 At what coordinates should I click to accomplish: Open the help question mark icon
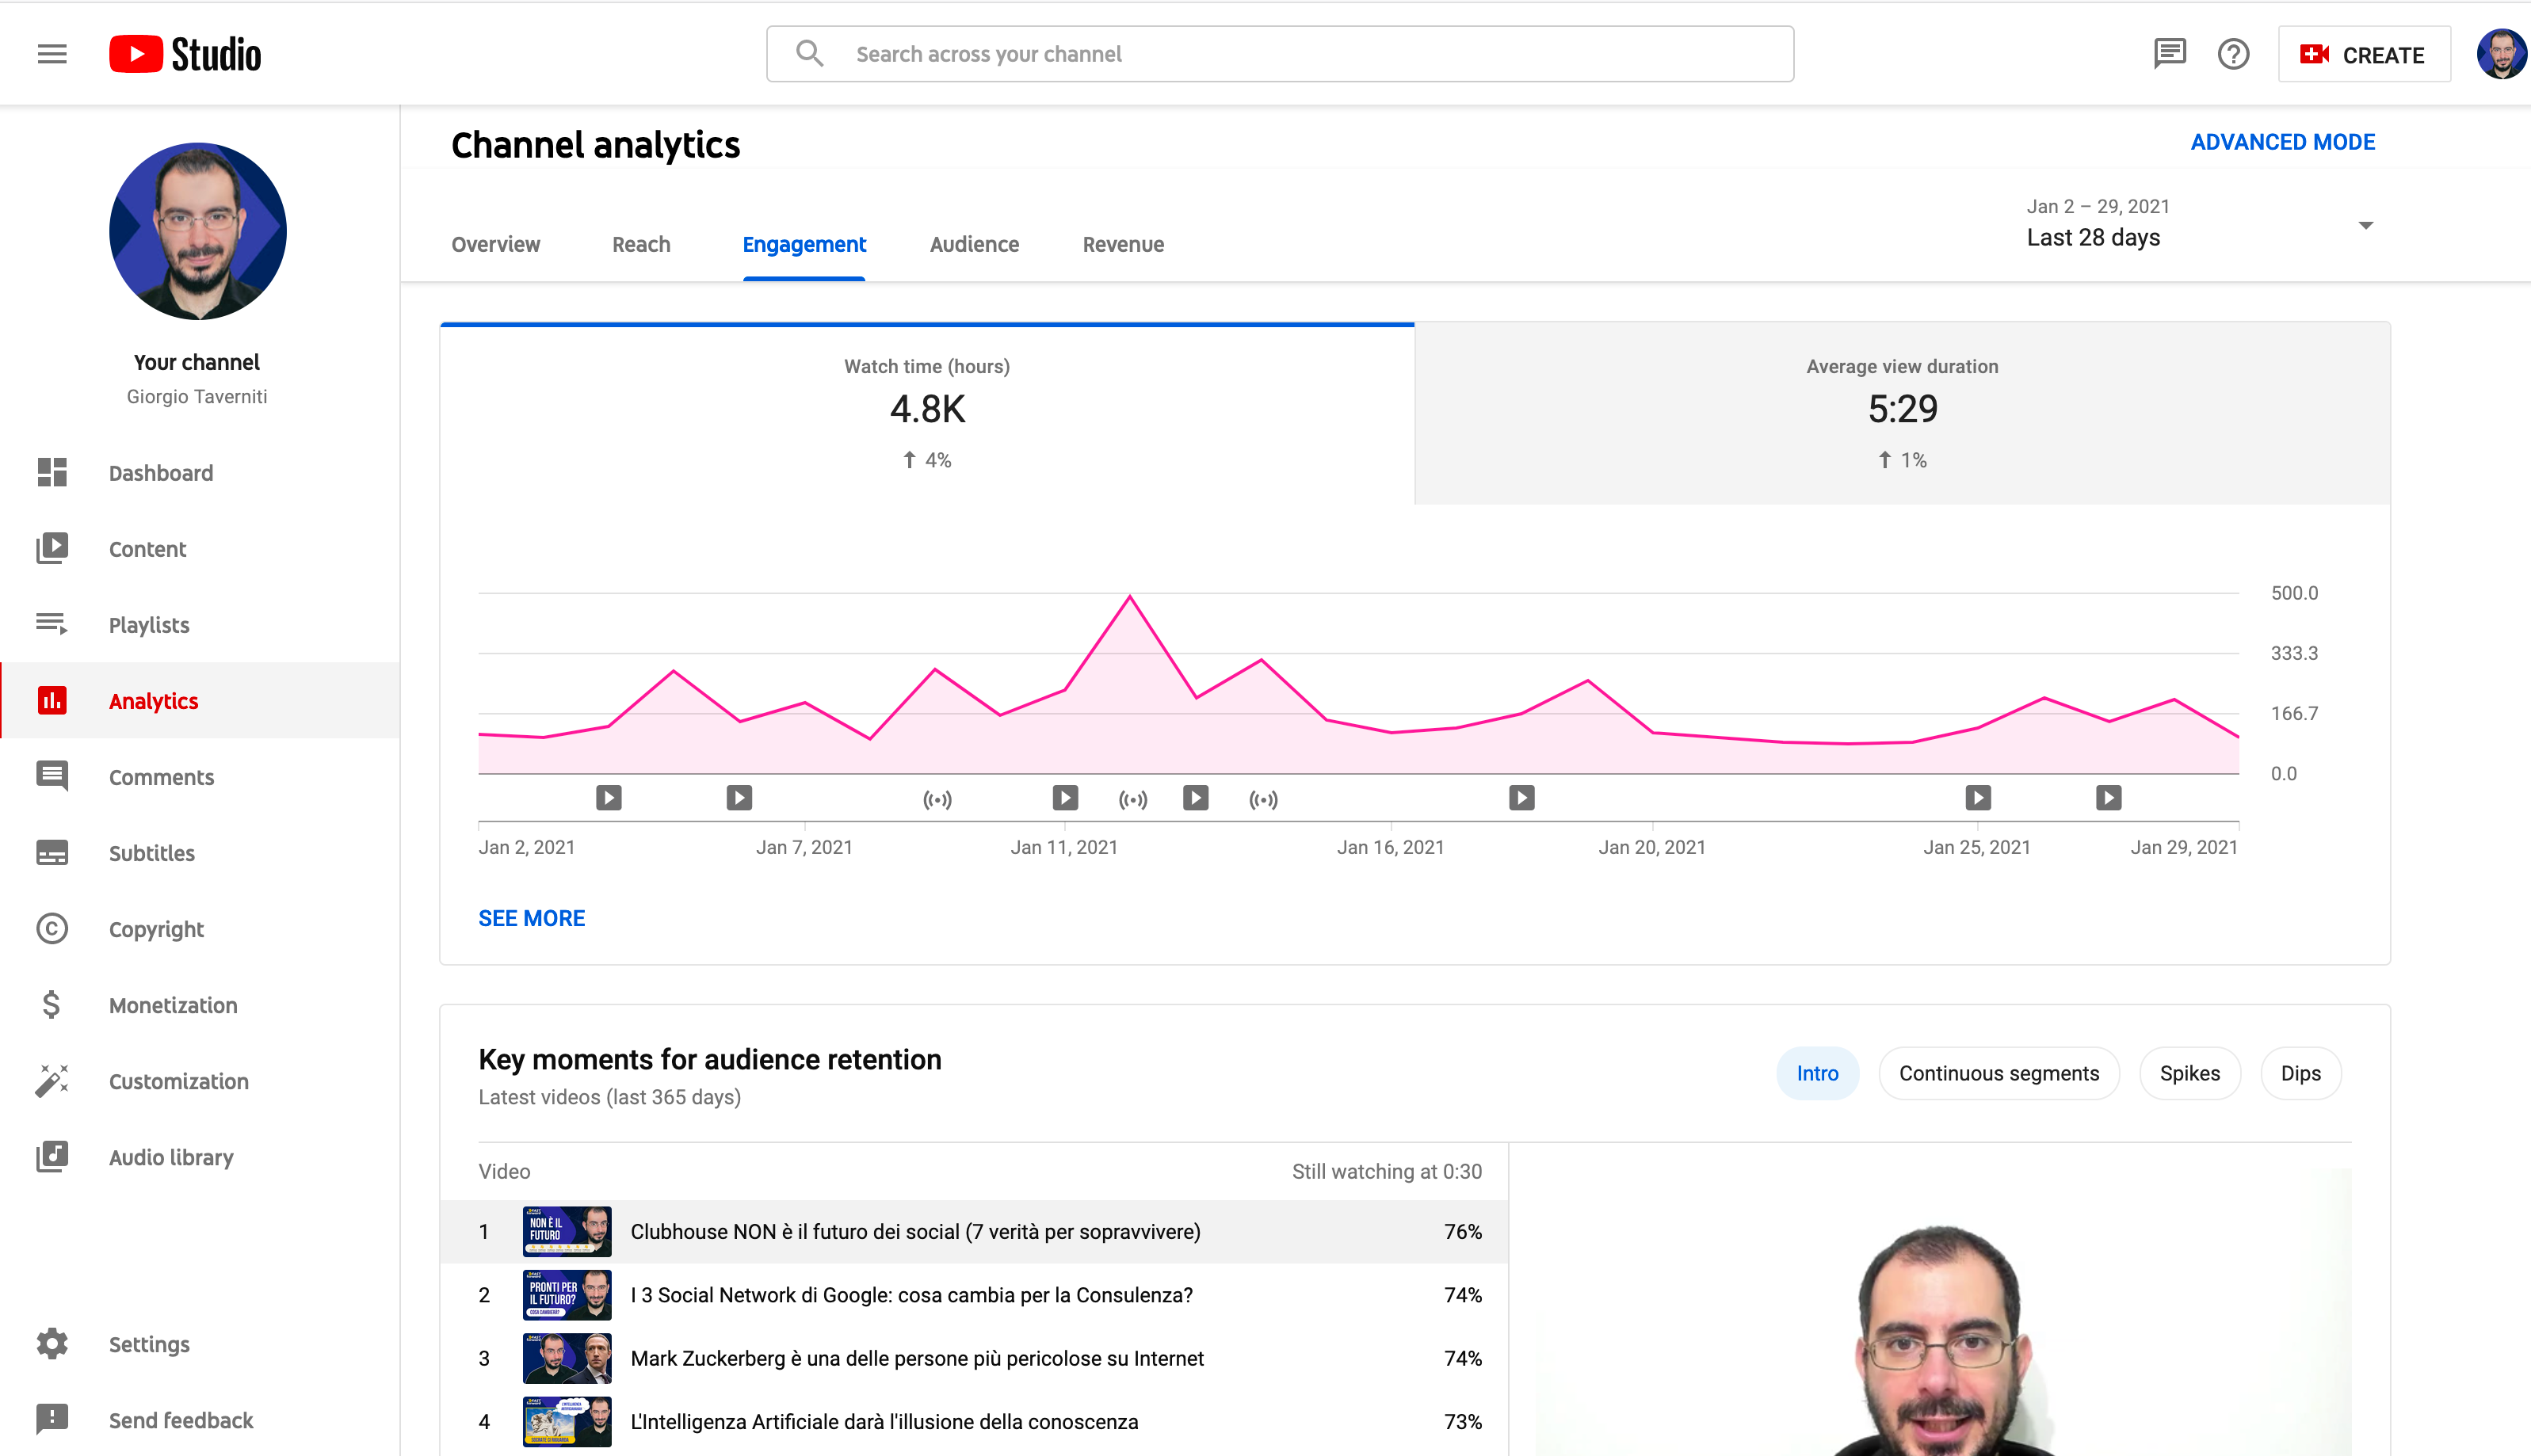(2232, 54)
